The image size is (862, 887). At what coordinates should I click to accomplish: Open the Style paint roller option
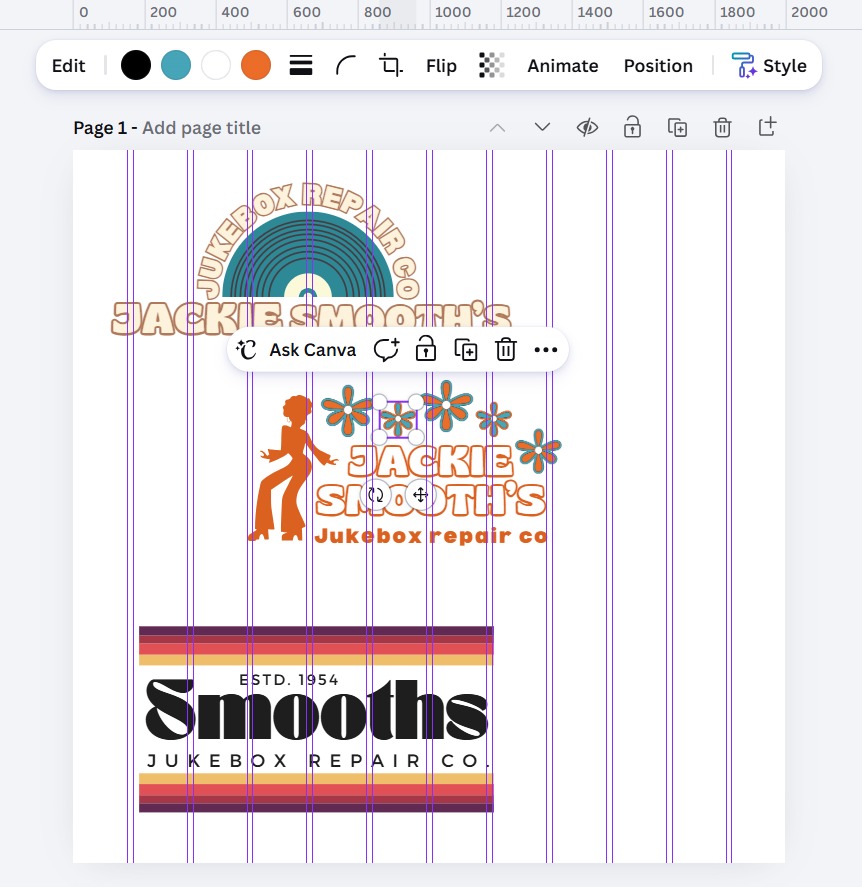769,66
